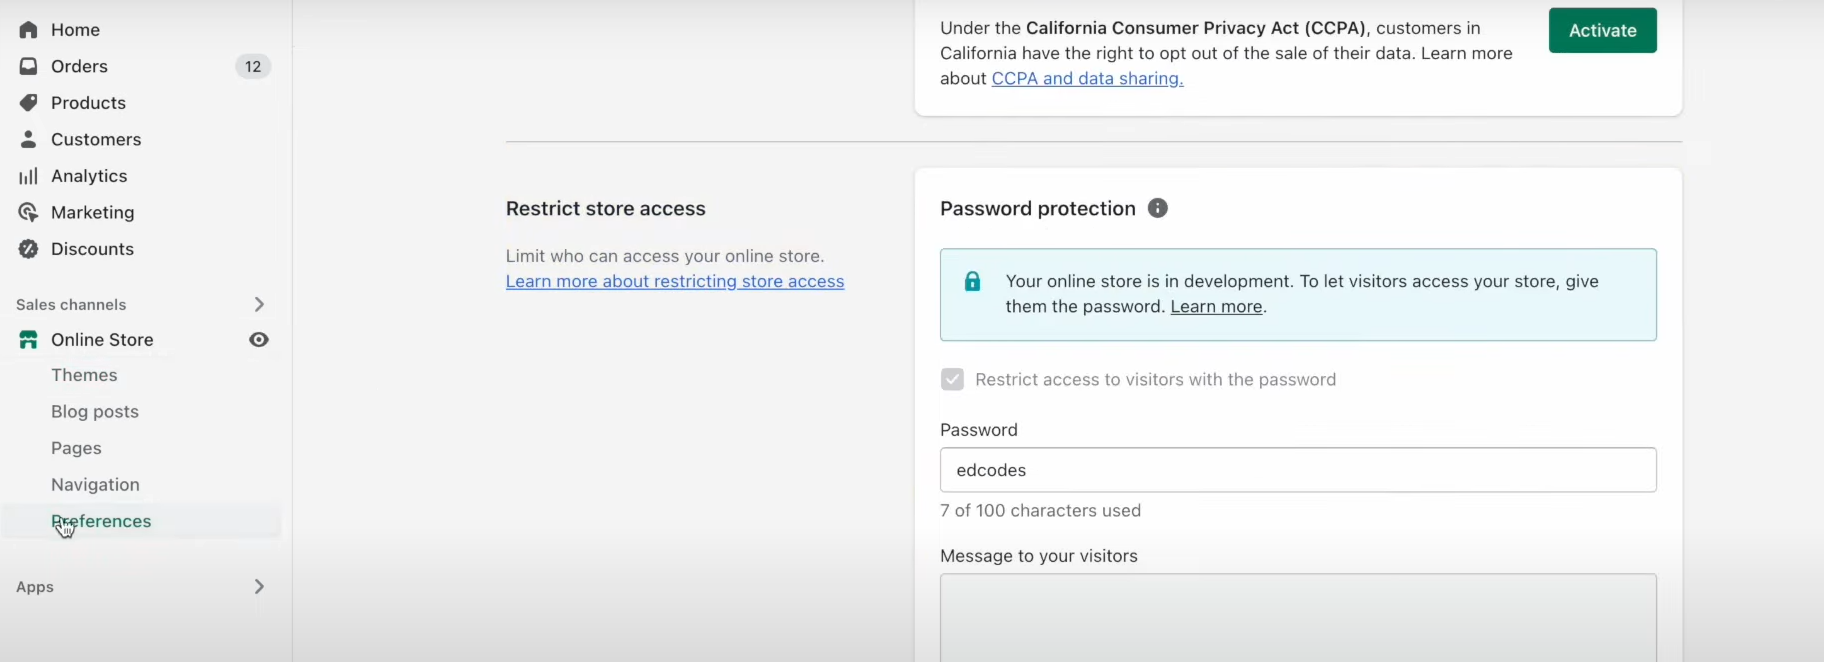Open Analytics via the bar chart icon
Screen dimensions: 1824x662
28,176
